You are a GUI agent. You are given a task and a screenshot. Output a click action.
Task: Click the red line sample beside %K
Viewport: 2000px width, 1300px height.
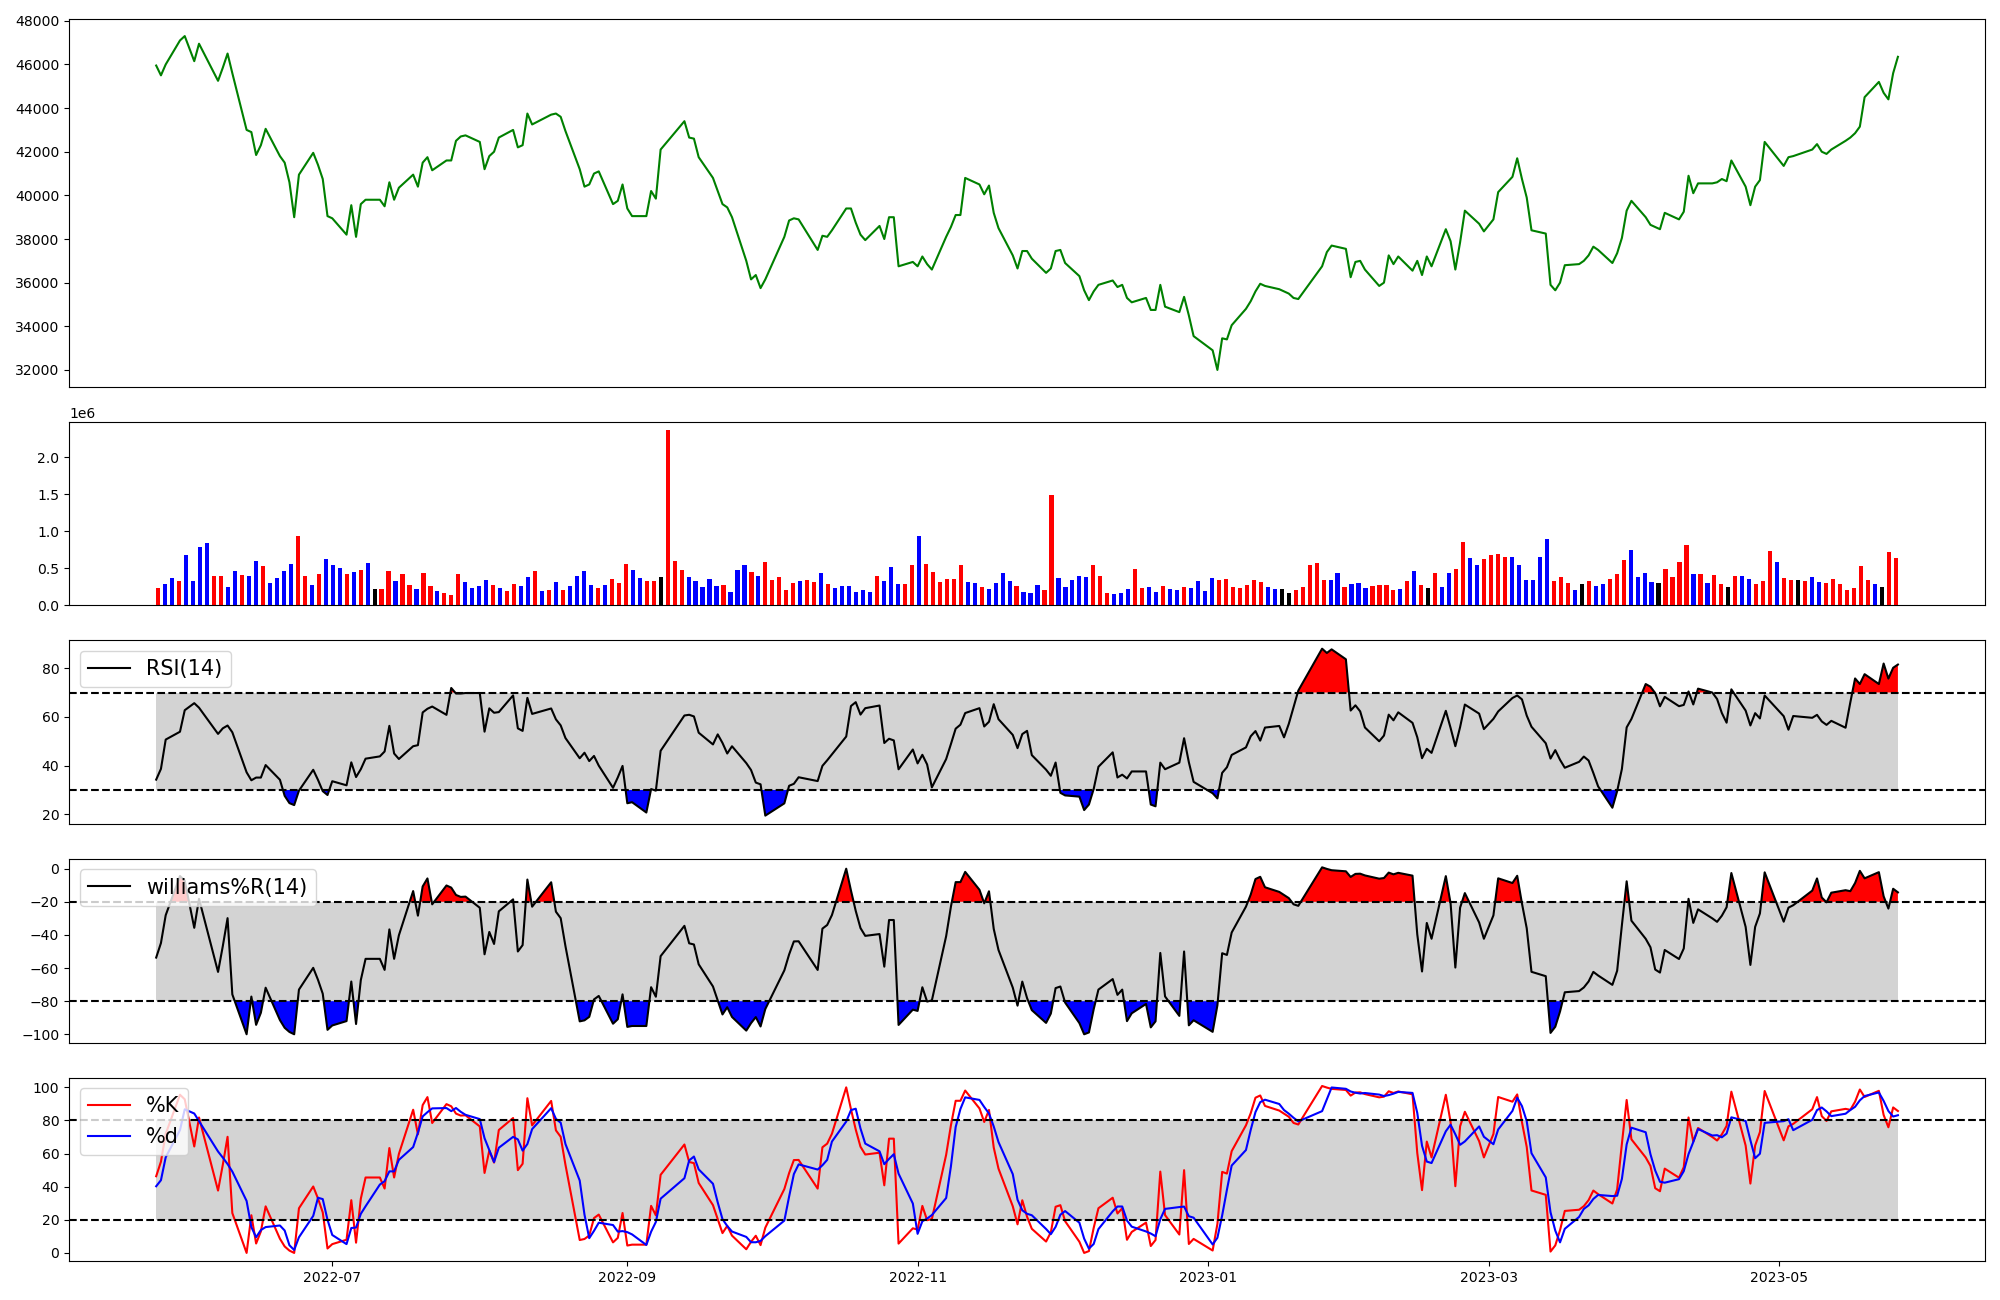[x=109, y=1105]
